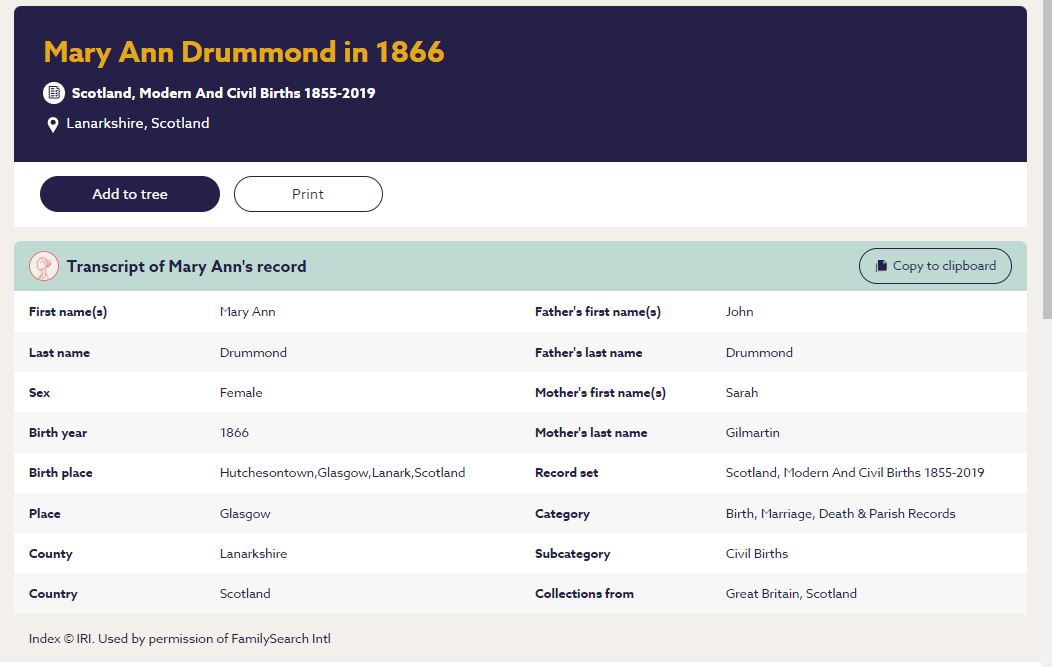
Task: Select the Lanarkshire, Scotland location text
Action: pyautogui.click(x=138, y=124)
